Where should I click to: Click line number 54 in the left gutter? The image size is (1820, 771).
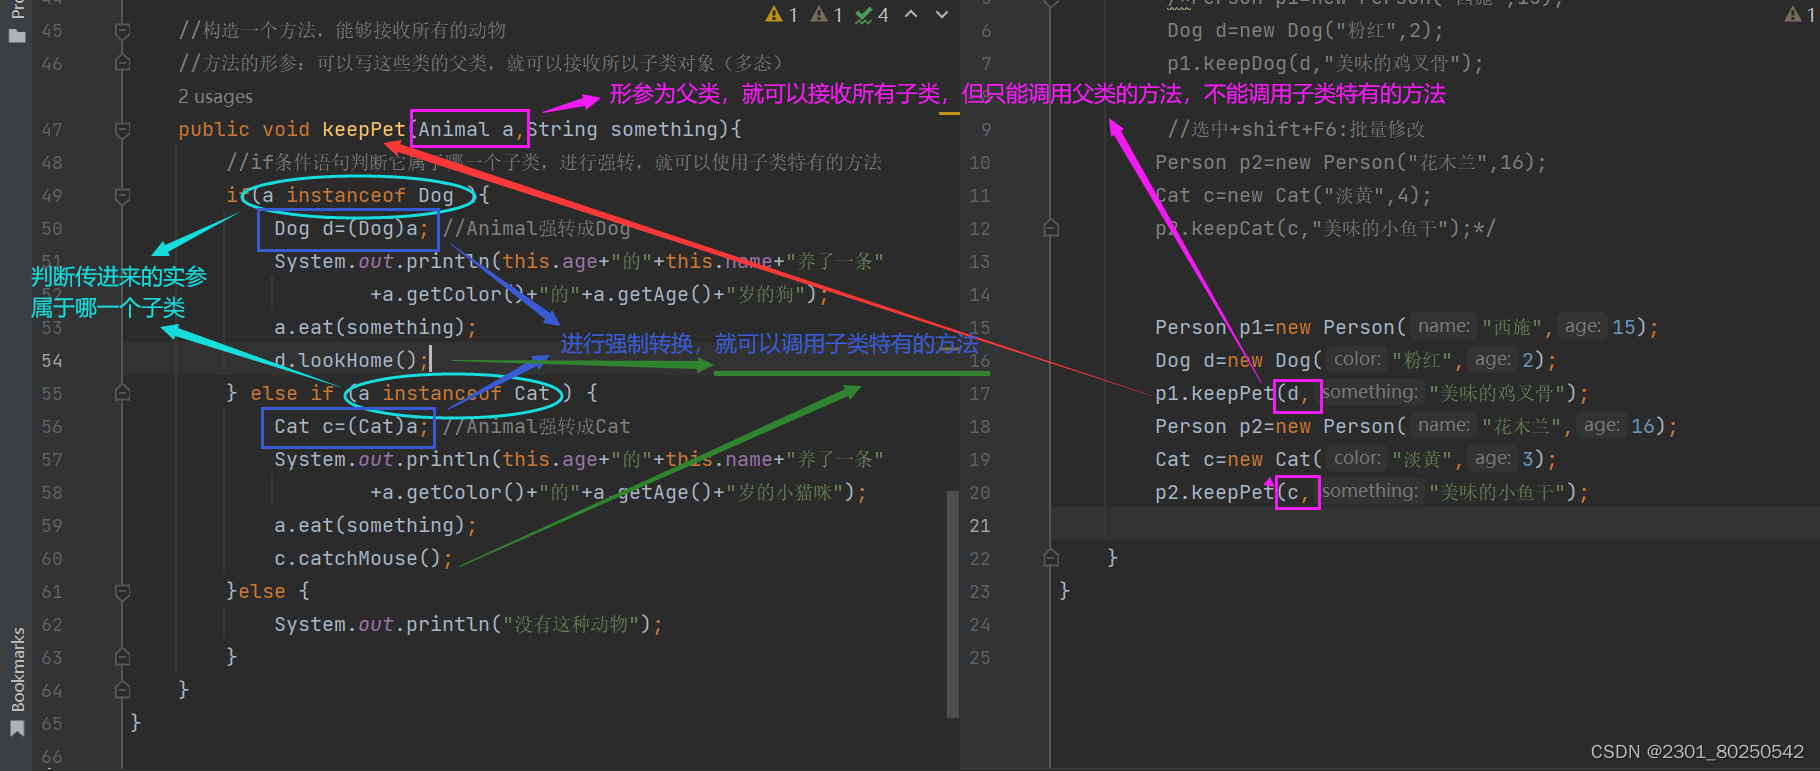point(52,361)
